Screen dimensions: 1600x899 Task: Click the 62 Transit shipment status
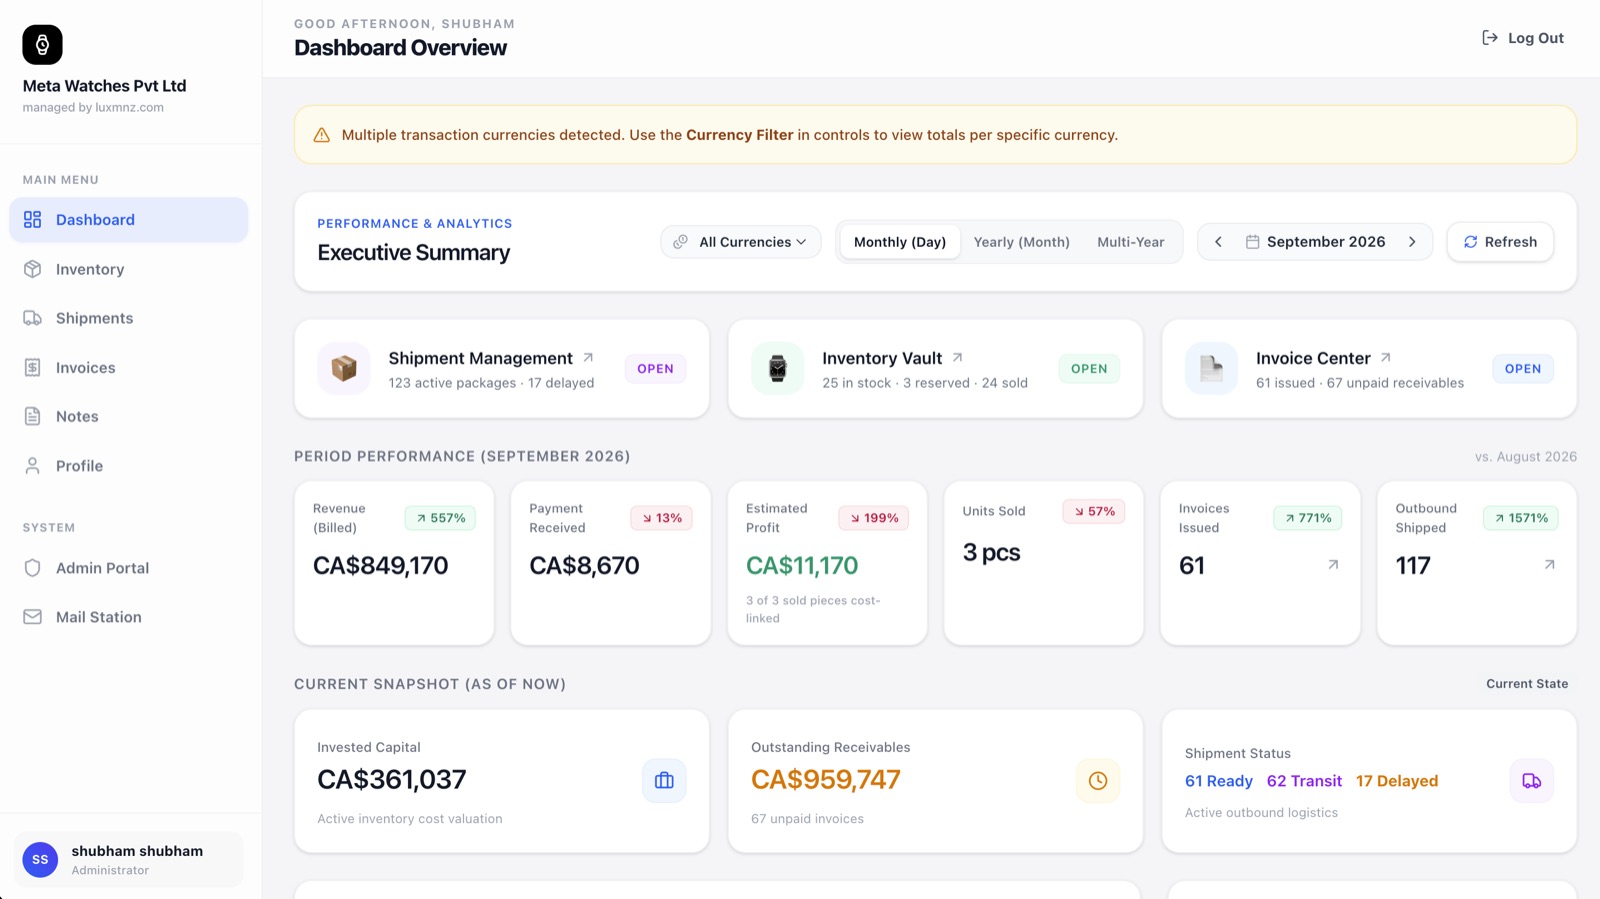tap(1304, 781)
